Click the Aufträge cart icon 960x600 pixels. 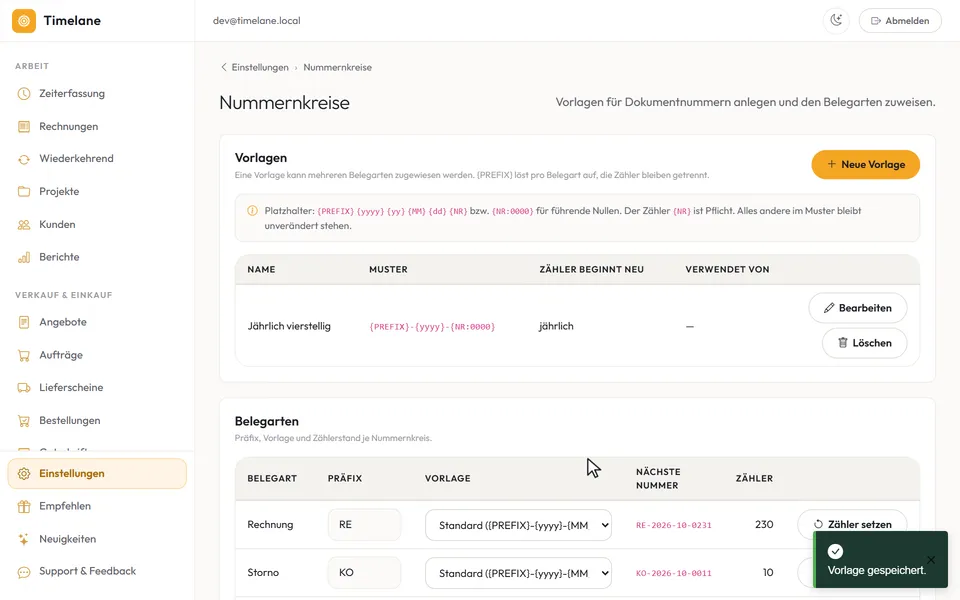point(24,355)
